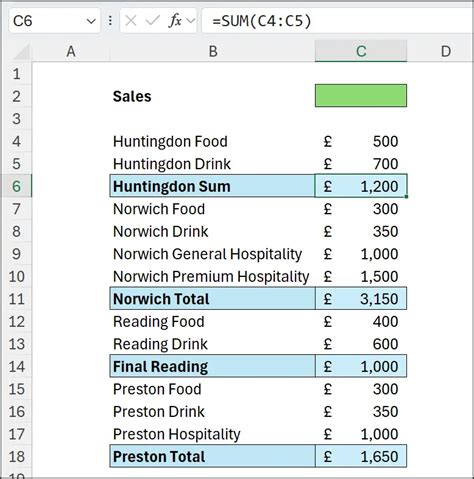Select row 18 header
The image size is (474, 479).
17,456
